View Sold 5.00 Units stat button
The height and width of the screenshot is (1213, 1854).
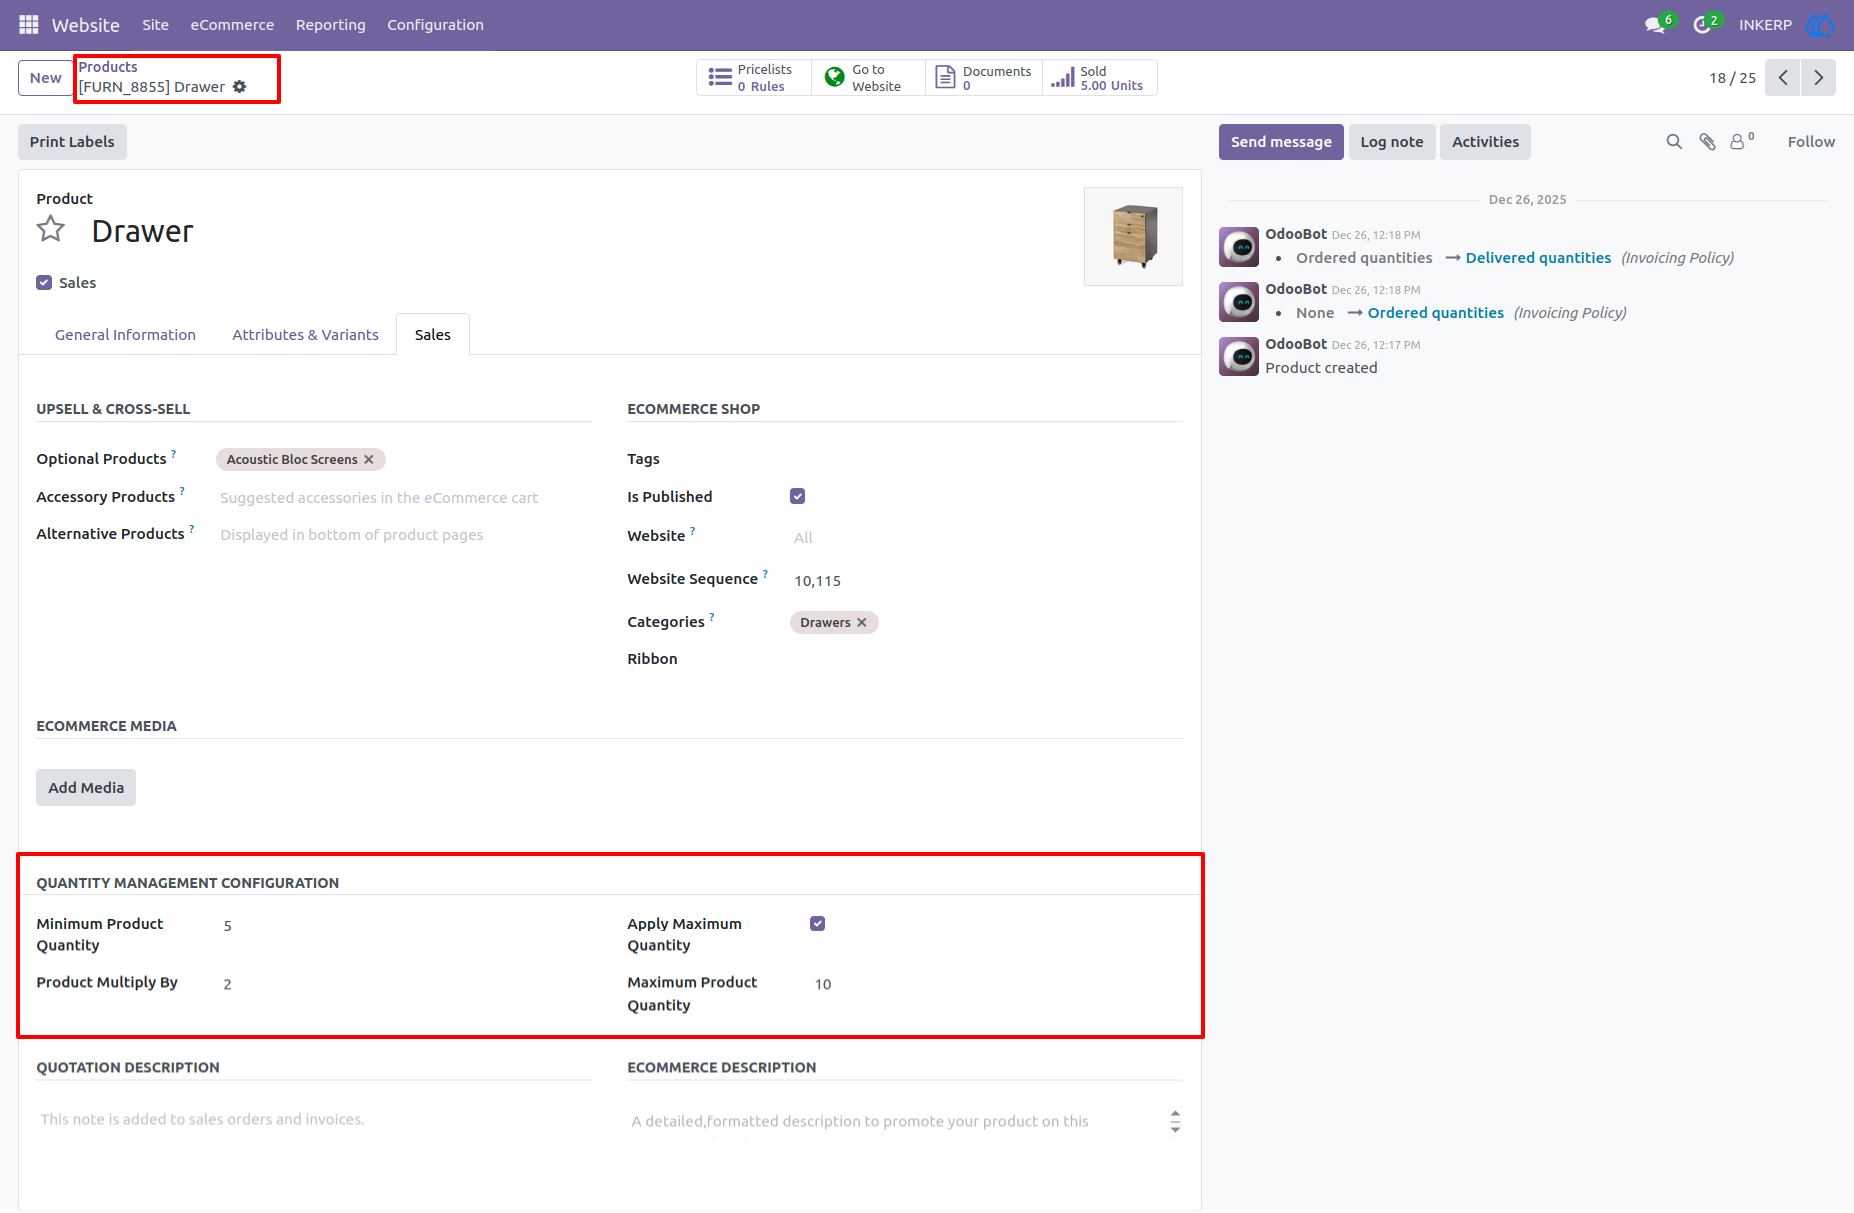click(x=1100, y=78)
